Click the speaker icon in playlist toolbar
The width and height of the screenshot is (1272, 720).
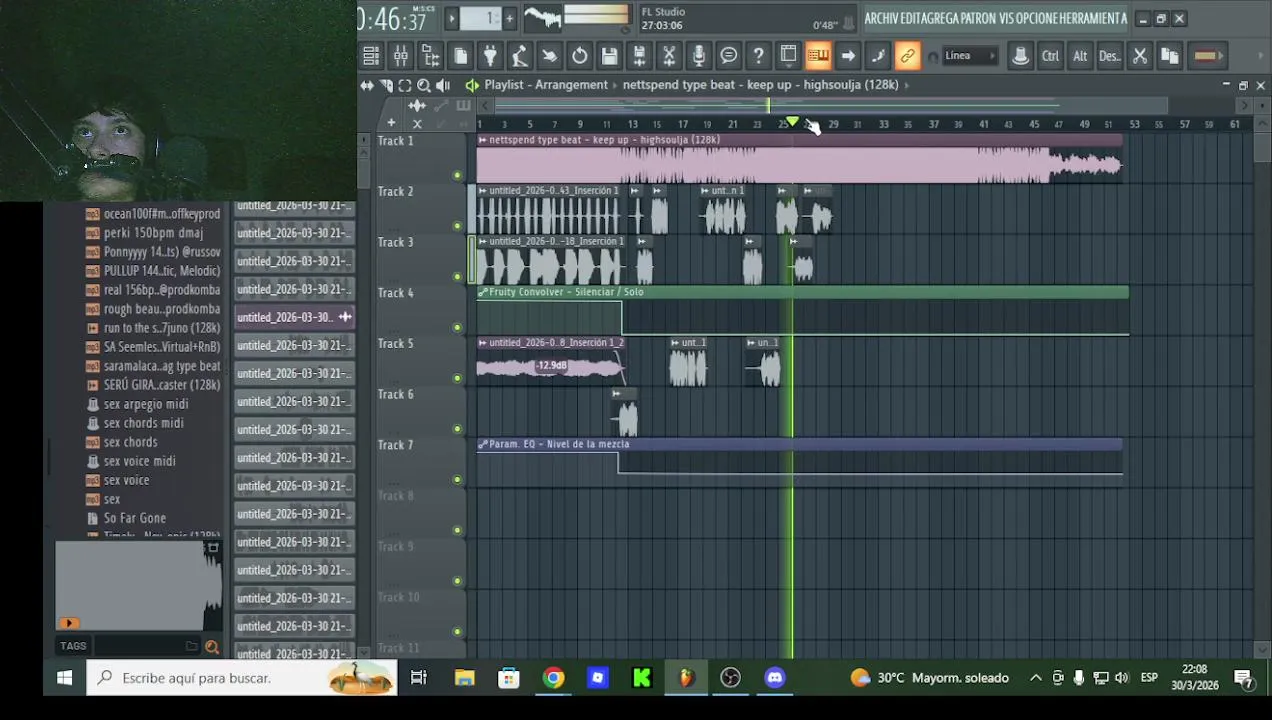tap(443, 85)
